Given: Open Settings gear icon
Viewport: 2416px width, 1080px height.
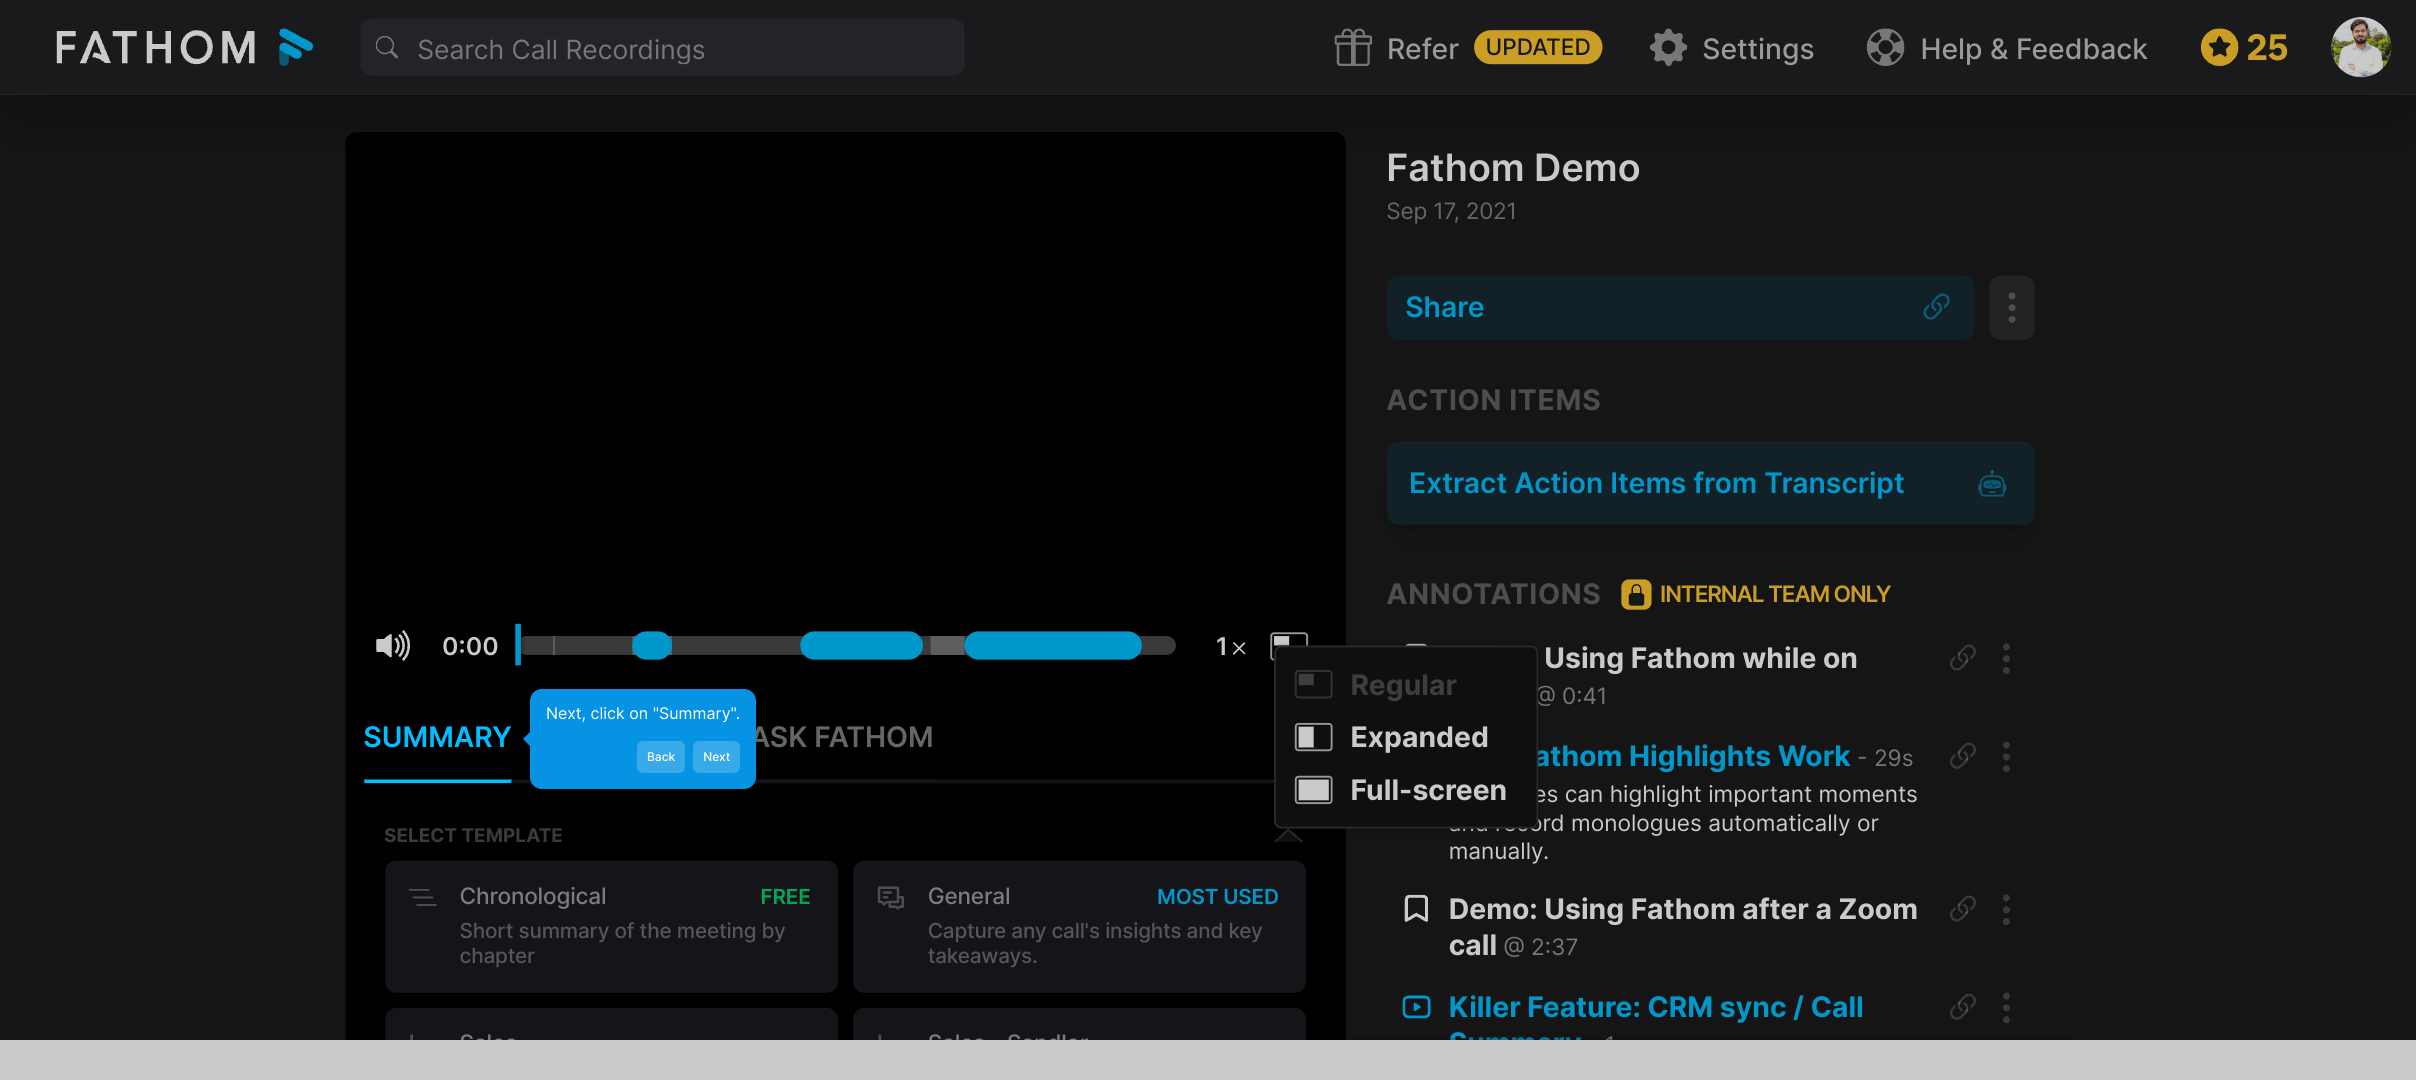Looking at the screenshot, I should tap(1668, 48).
